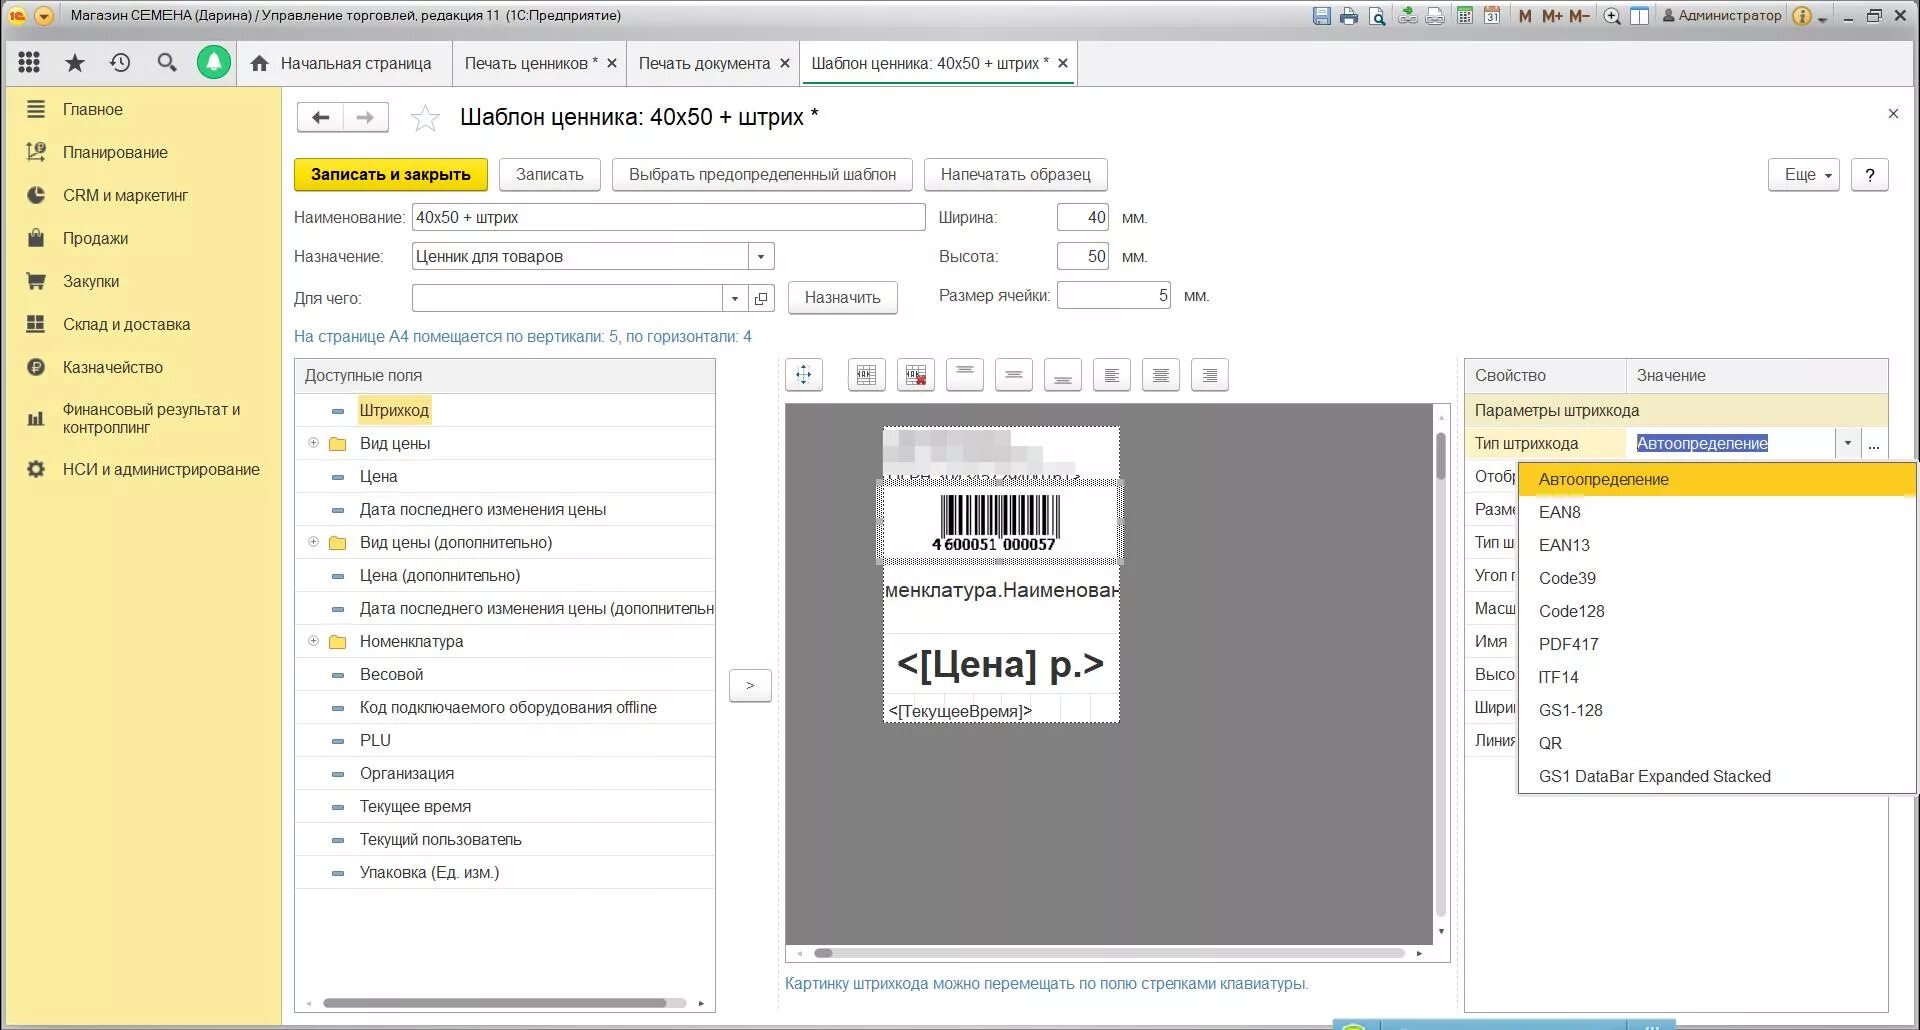Align text to top in template editor
The image size is (1920, 1030).
tap(965, 375)
